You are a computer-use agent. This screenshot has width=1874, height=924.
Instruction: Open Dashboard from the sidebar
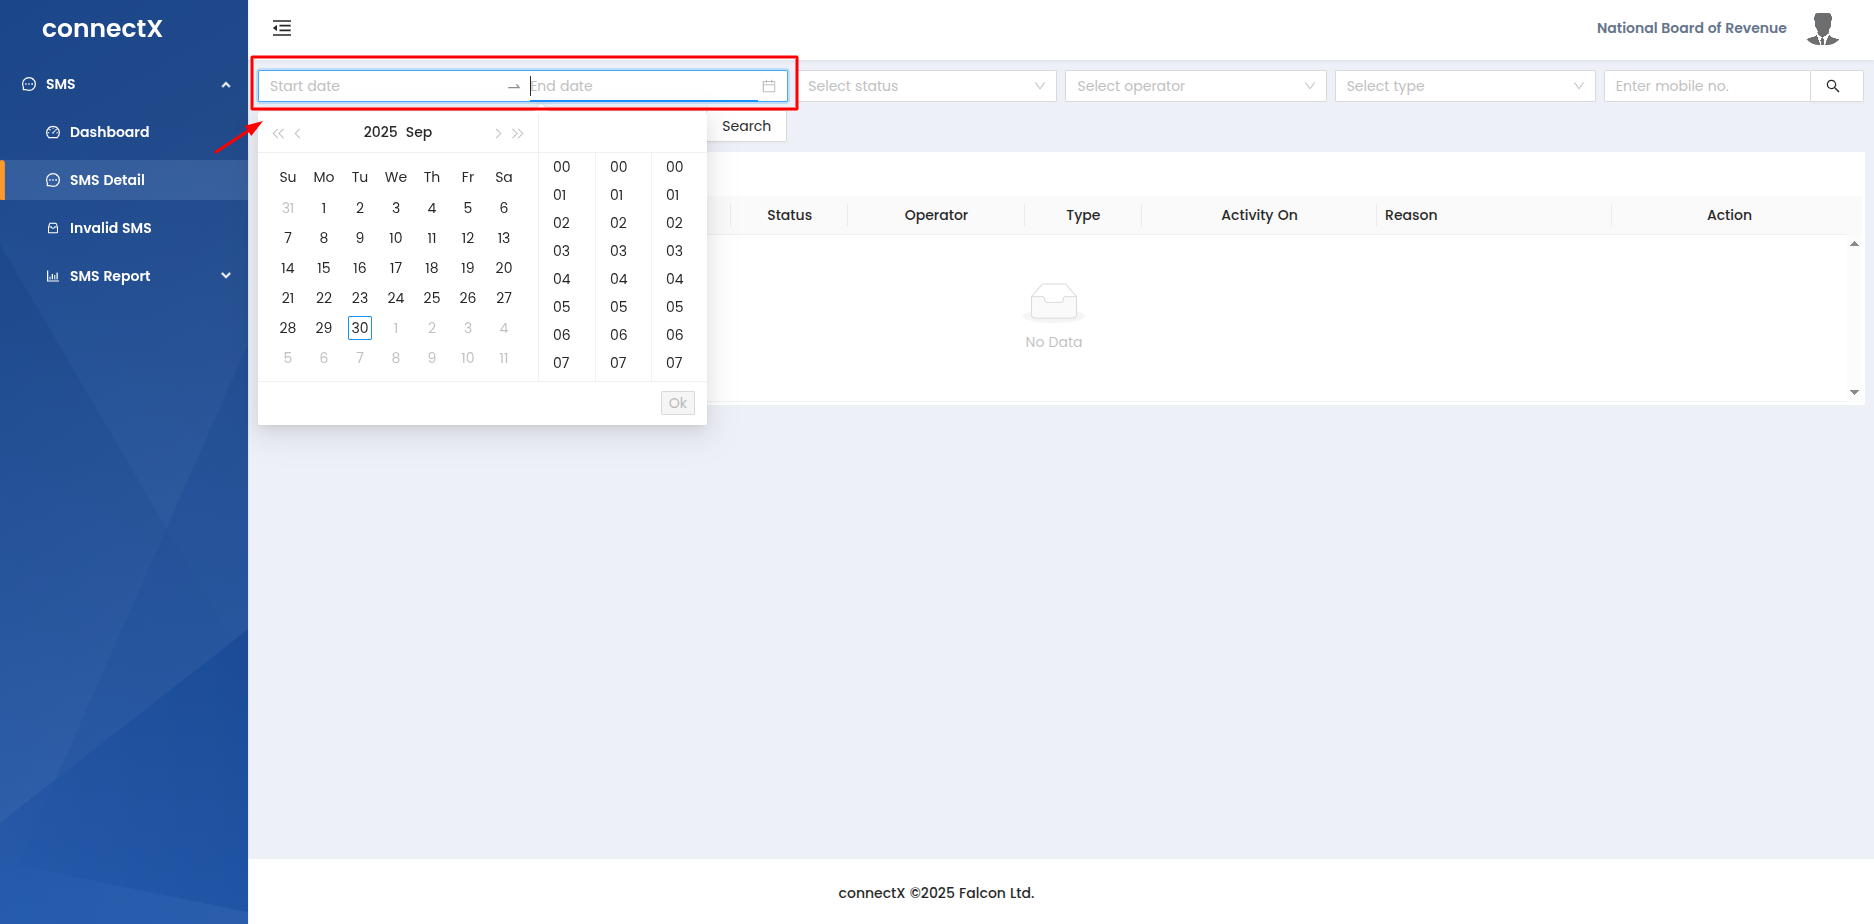coord(109,132)
